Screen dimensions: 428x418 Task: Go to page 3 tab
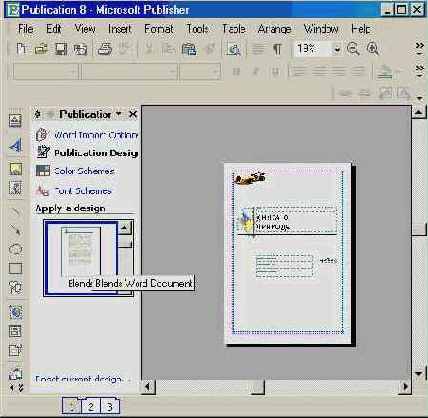[109, 407]
